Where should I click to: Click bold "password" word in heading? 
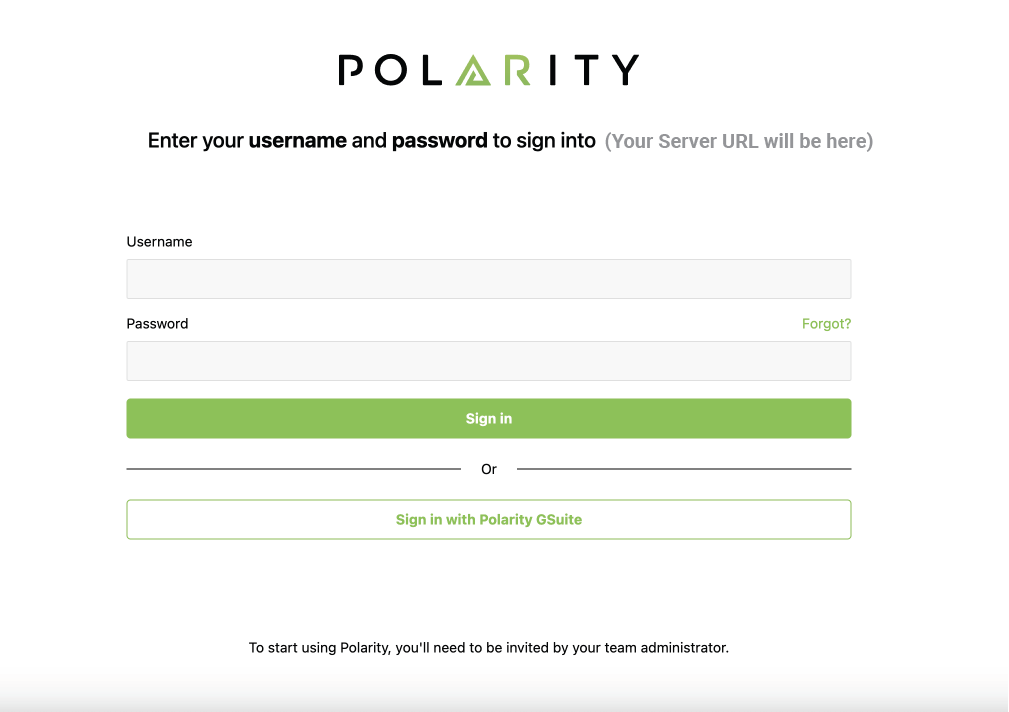(x=439, y=141)
